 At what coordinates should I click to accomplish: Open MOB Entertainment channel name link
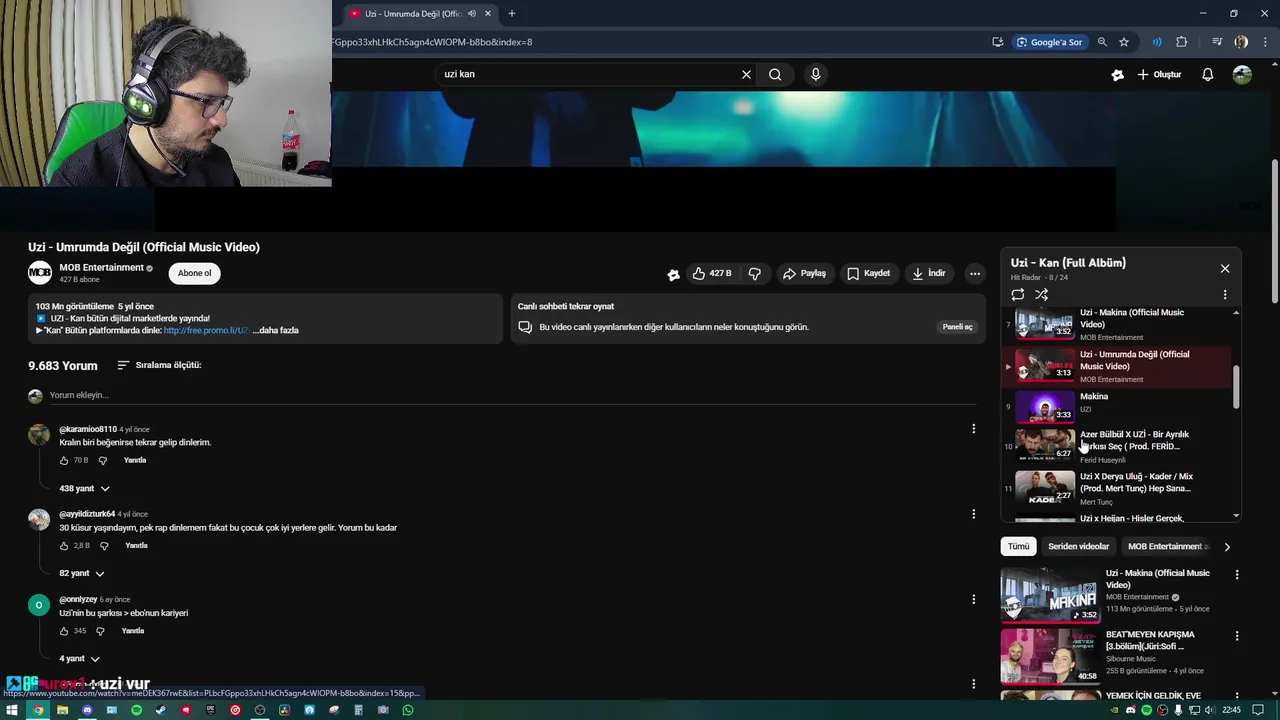pyautogui.click(x=101, y=268)
